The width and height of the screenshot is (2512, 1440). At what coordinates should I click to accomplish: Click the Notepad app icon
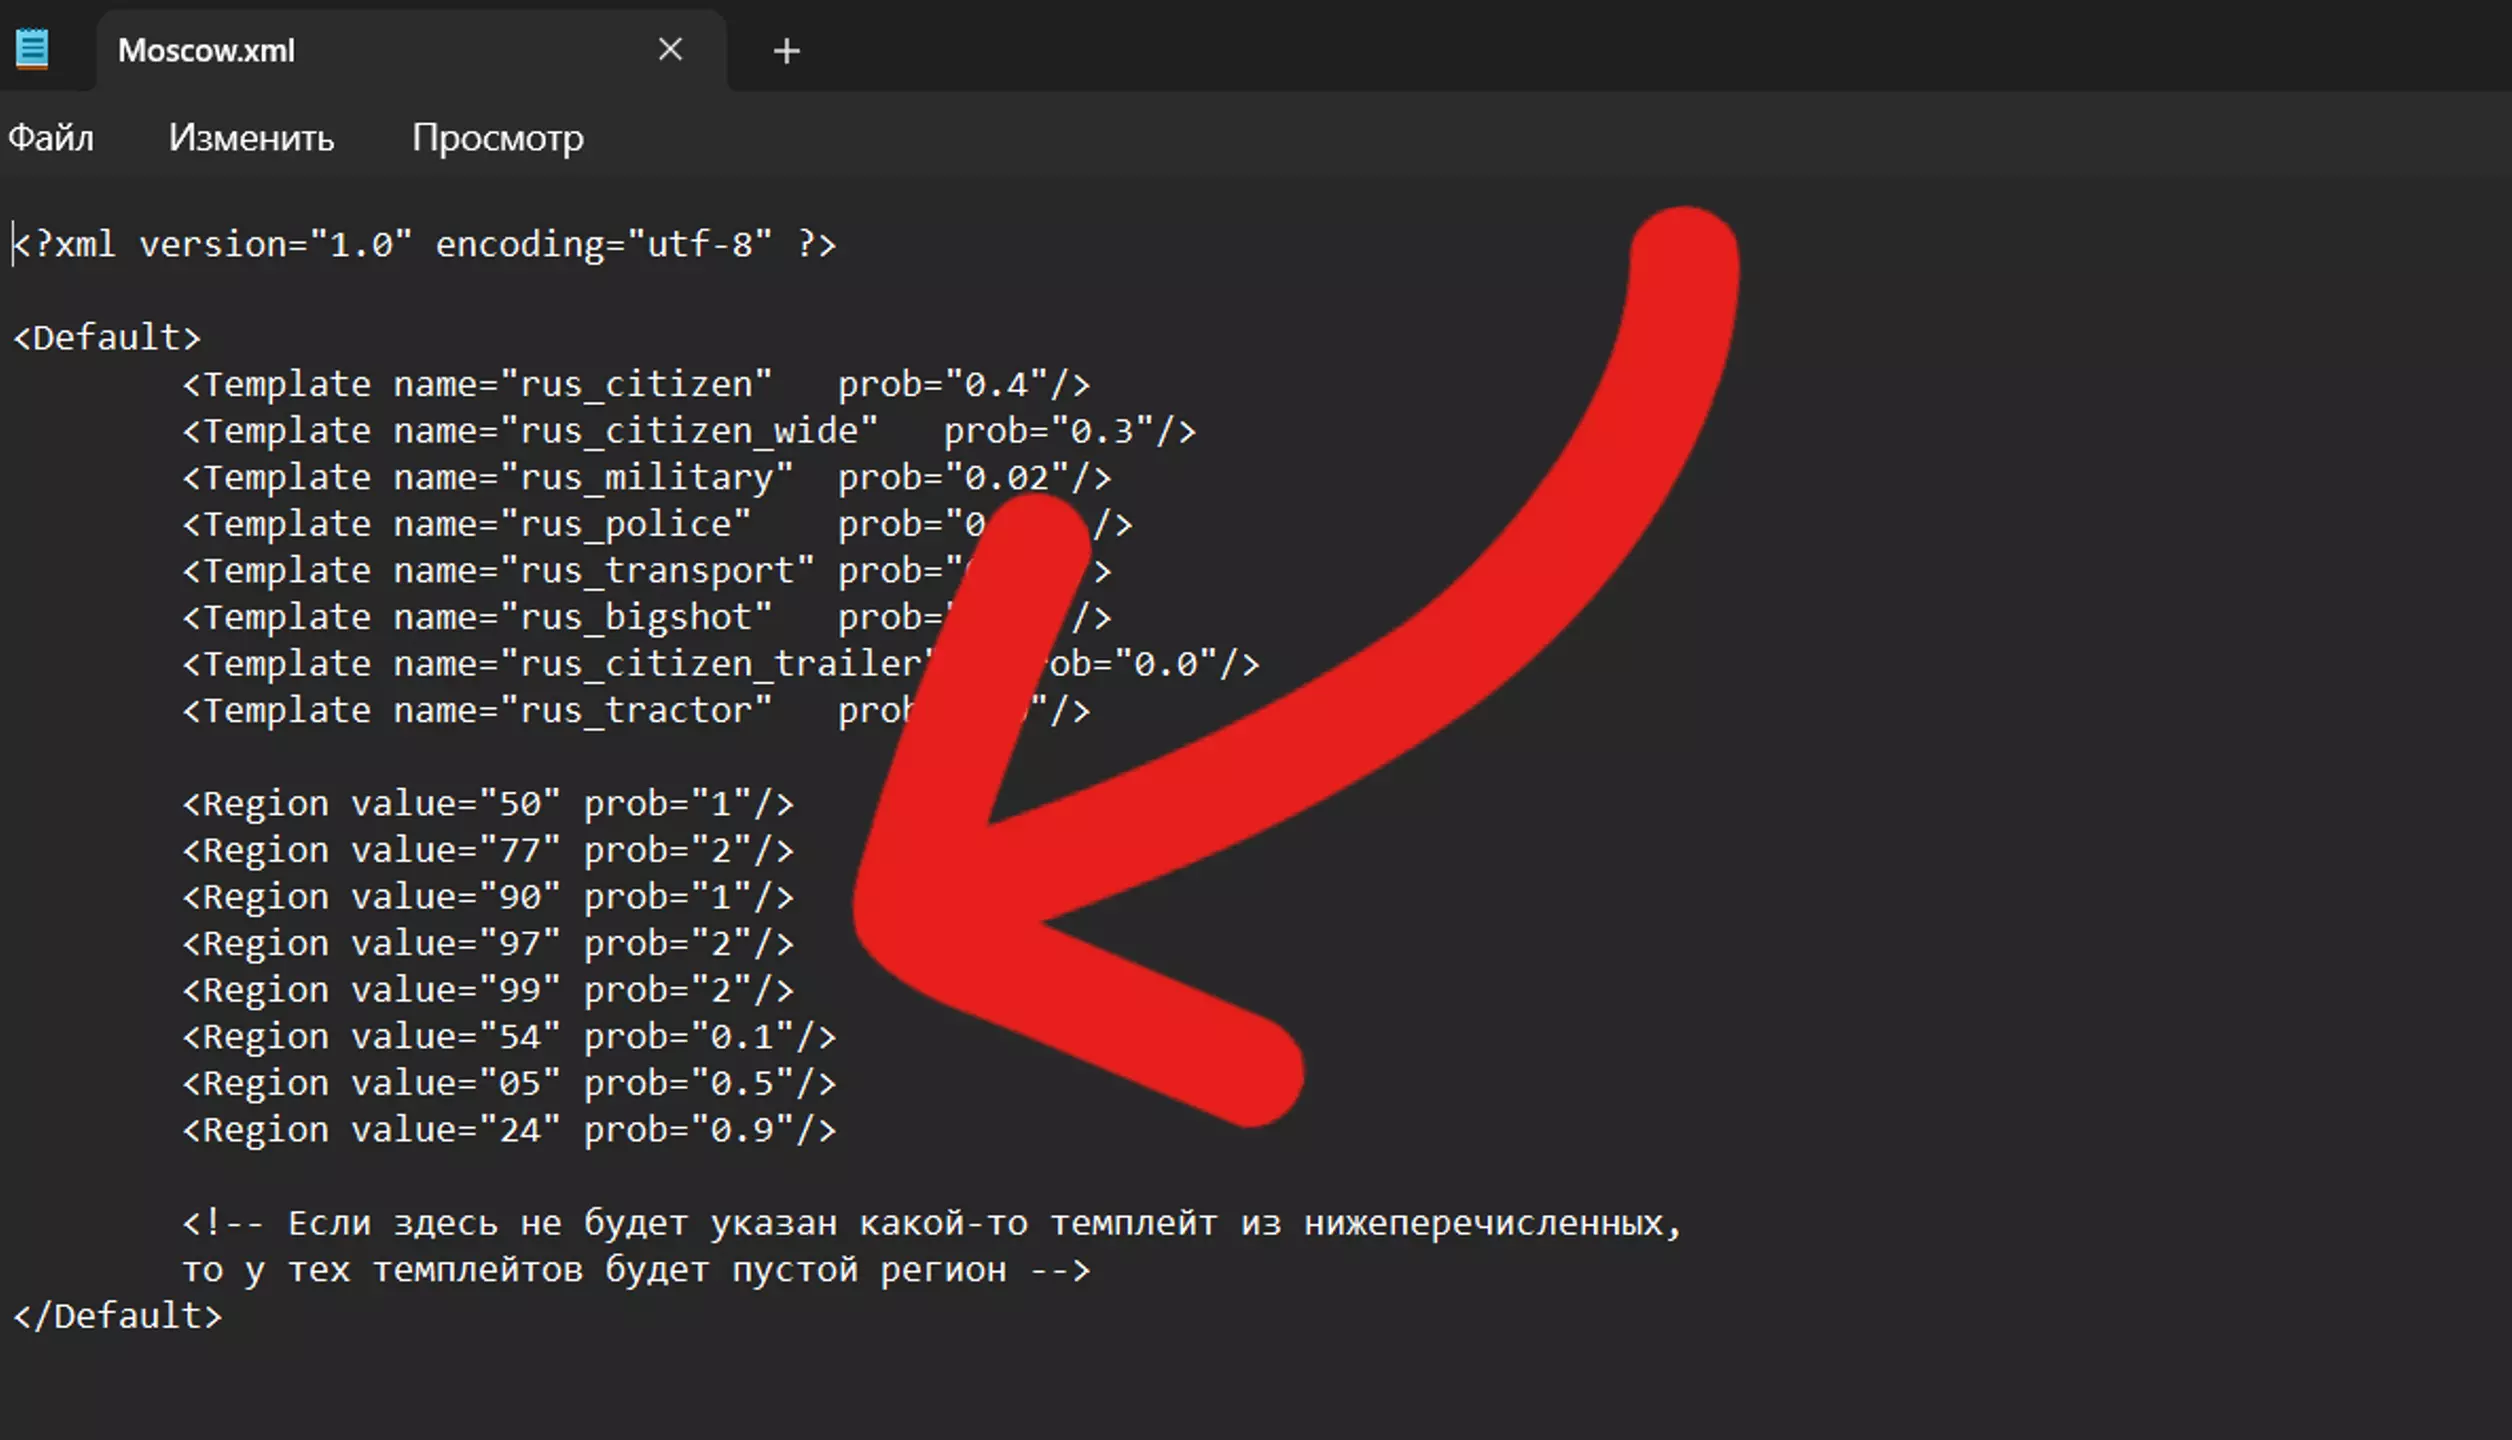(32, 49)
